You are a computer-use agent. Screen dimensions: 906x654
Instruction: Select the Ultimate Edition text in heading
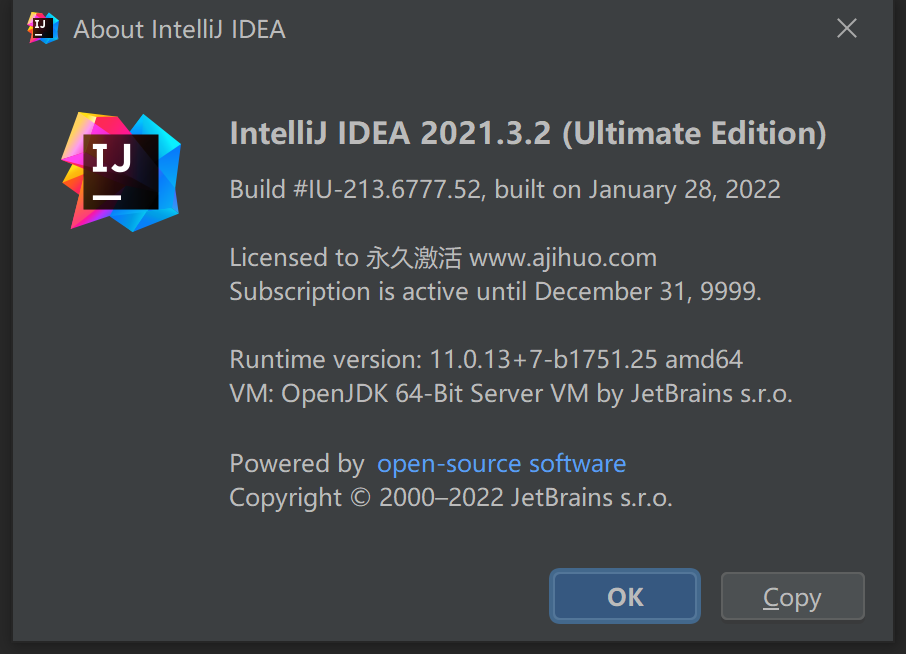tap(694, 134)
